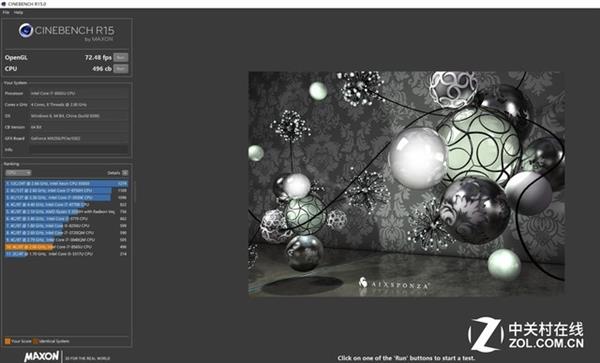
Task: Click the Cinebench title bar app icon
Action: click(x=3, y=4)
